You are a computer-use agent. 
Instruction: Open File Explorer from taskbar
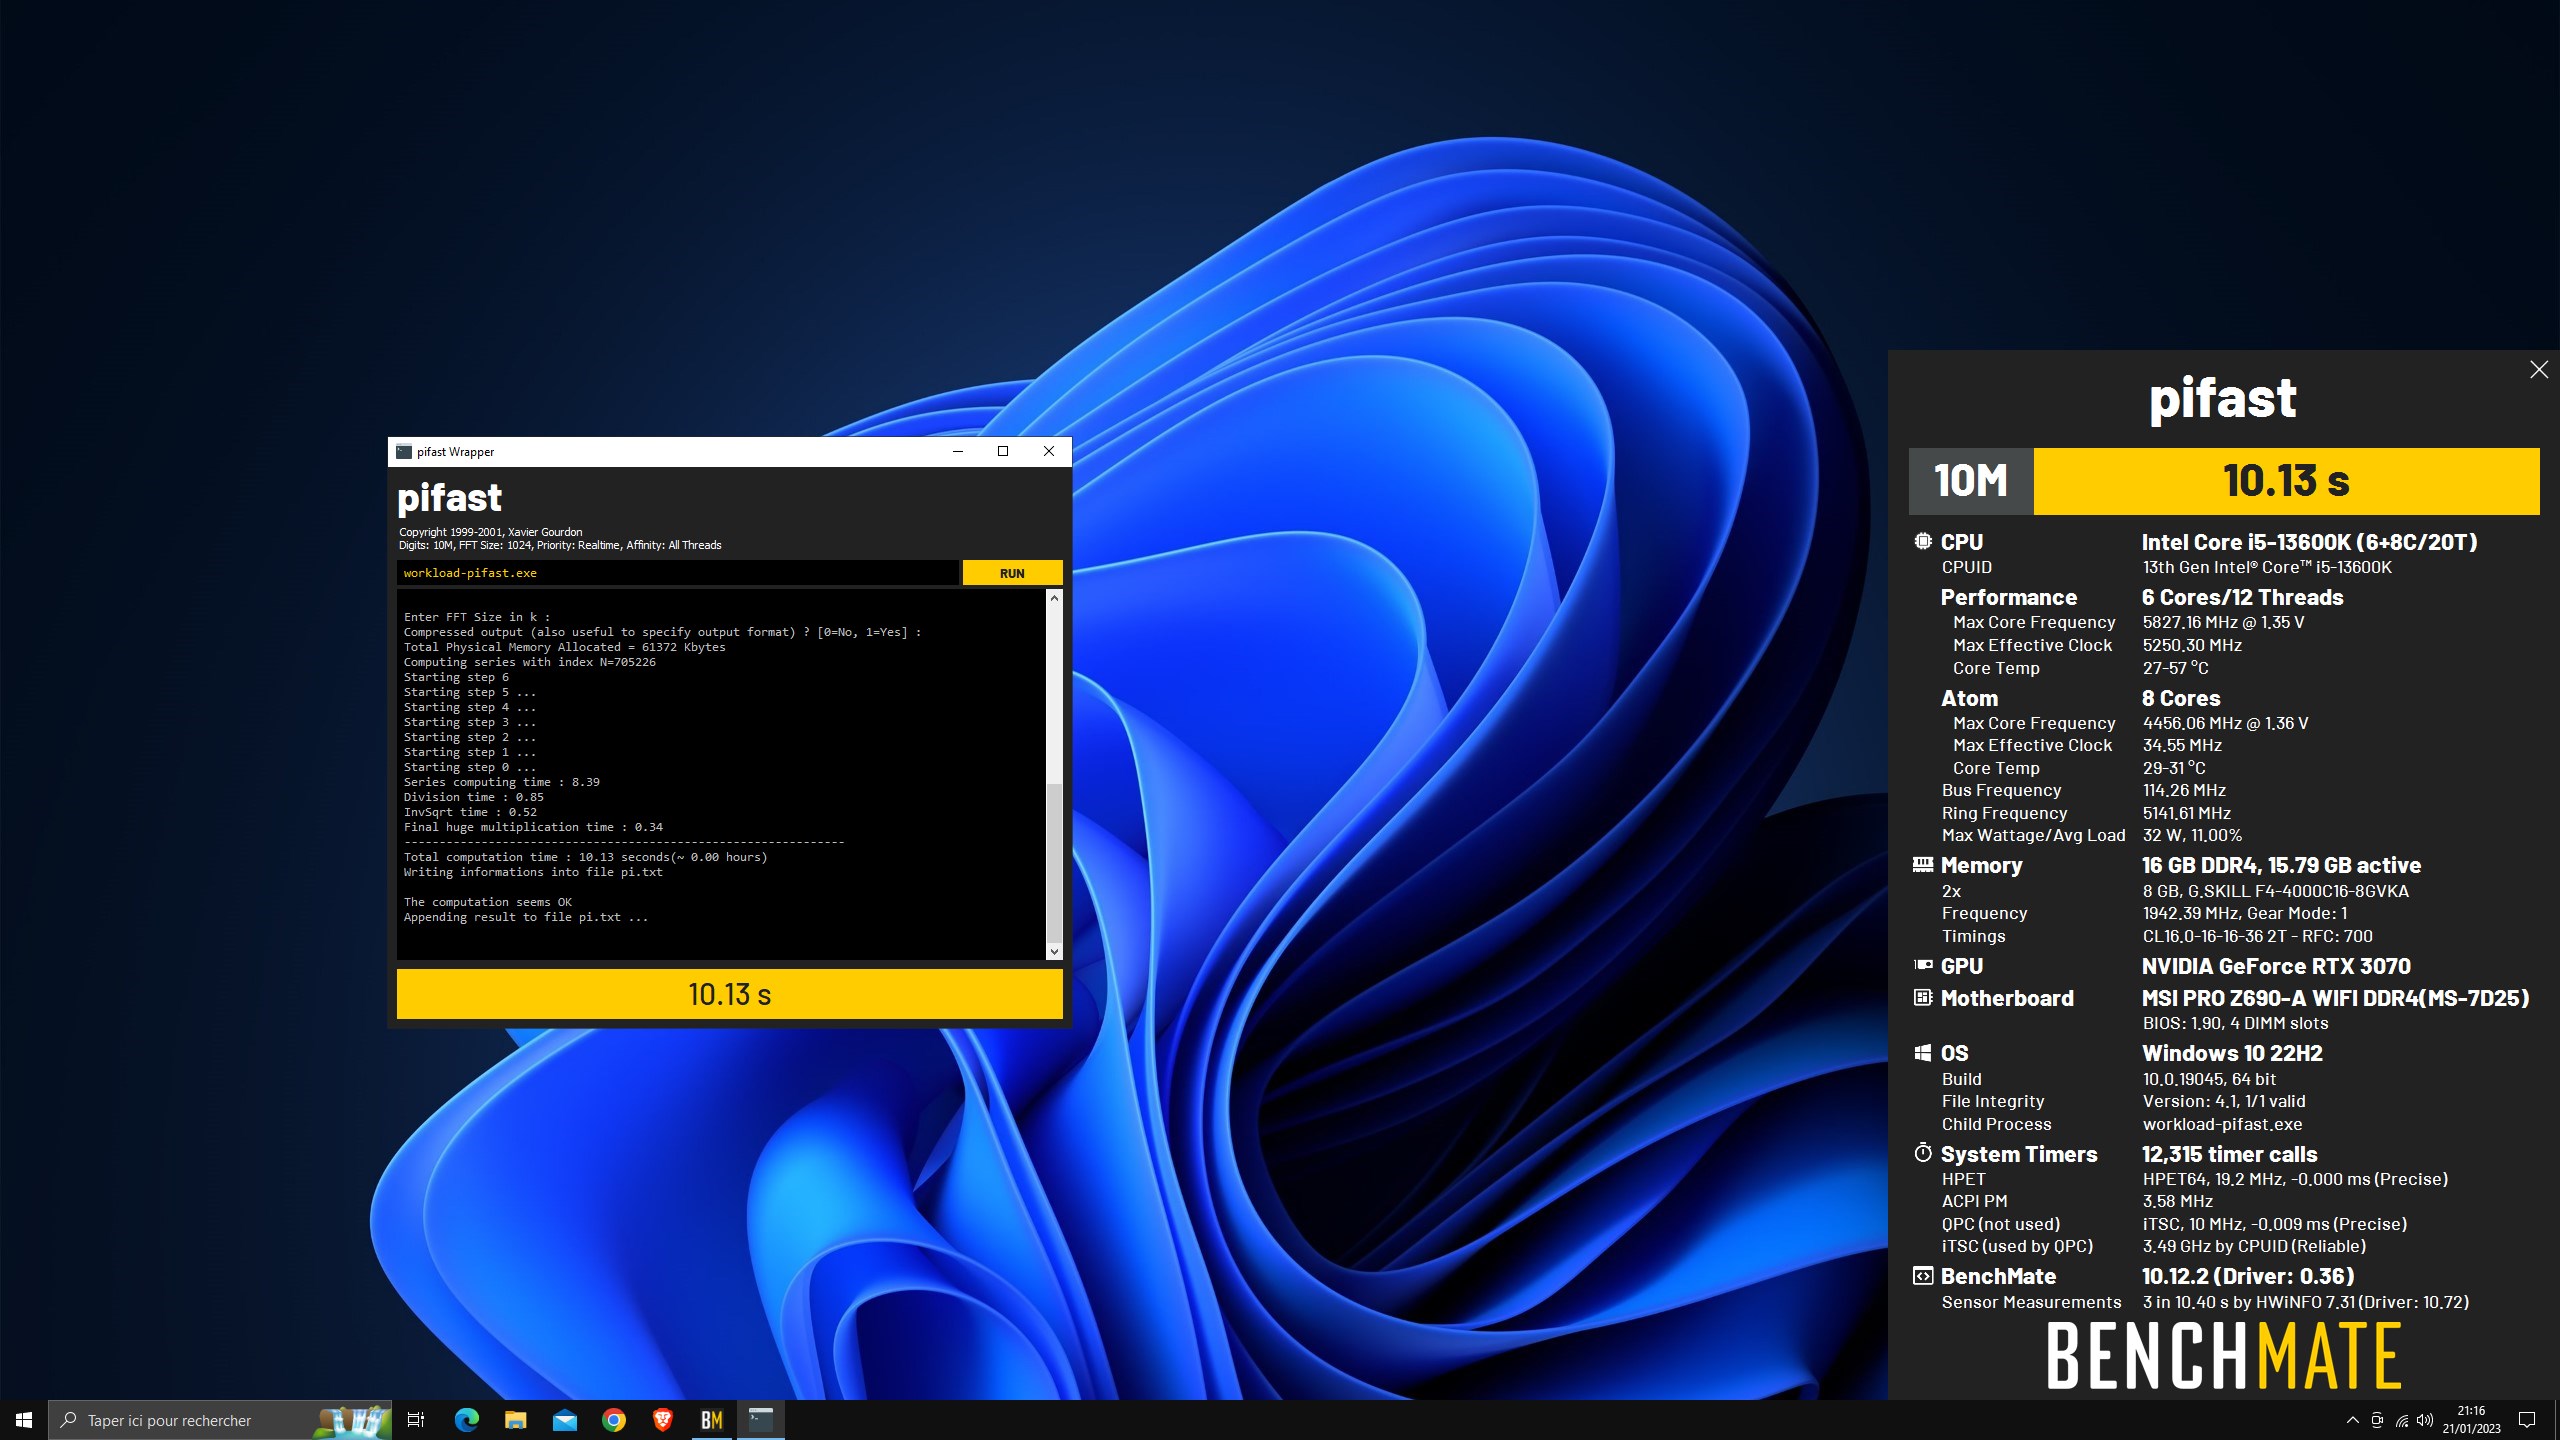515,1420
